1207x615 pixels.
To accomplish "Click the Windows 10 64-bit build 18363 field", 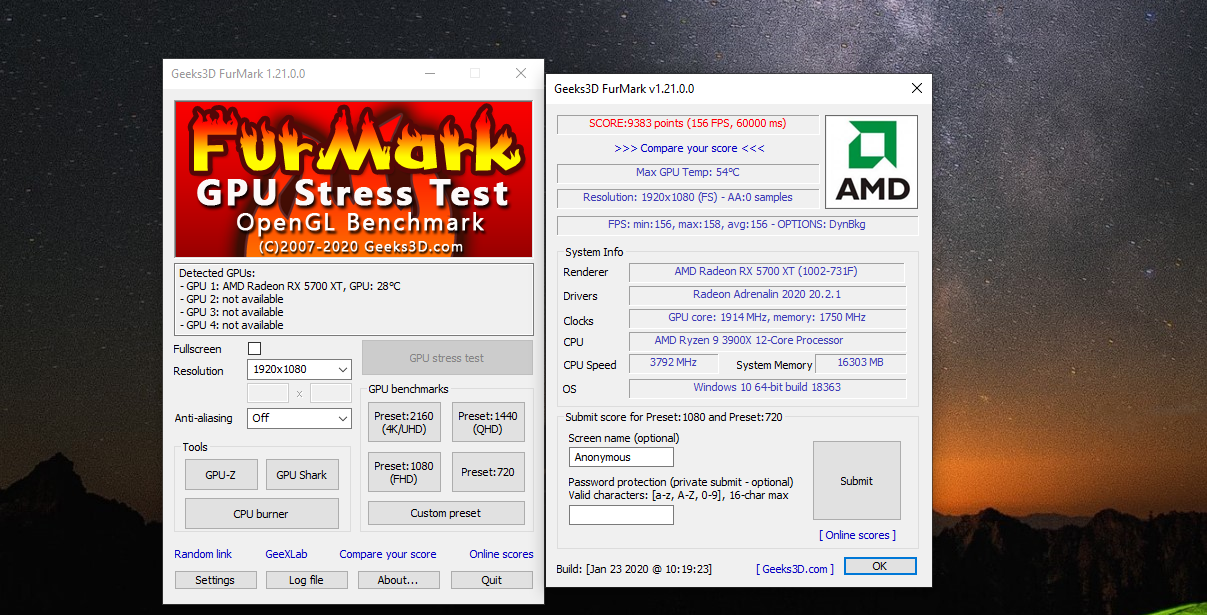I will [766, 387].
